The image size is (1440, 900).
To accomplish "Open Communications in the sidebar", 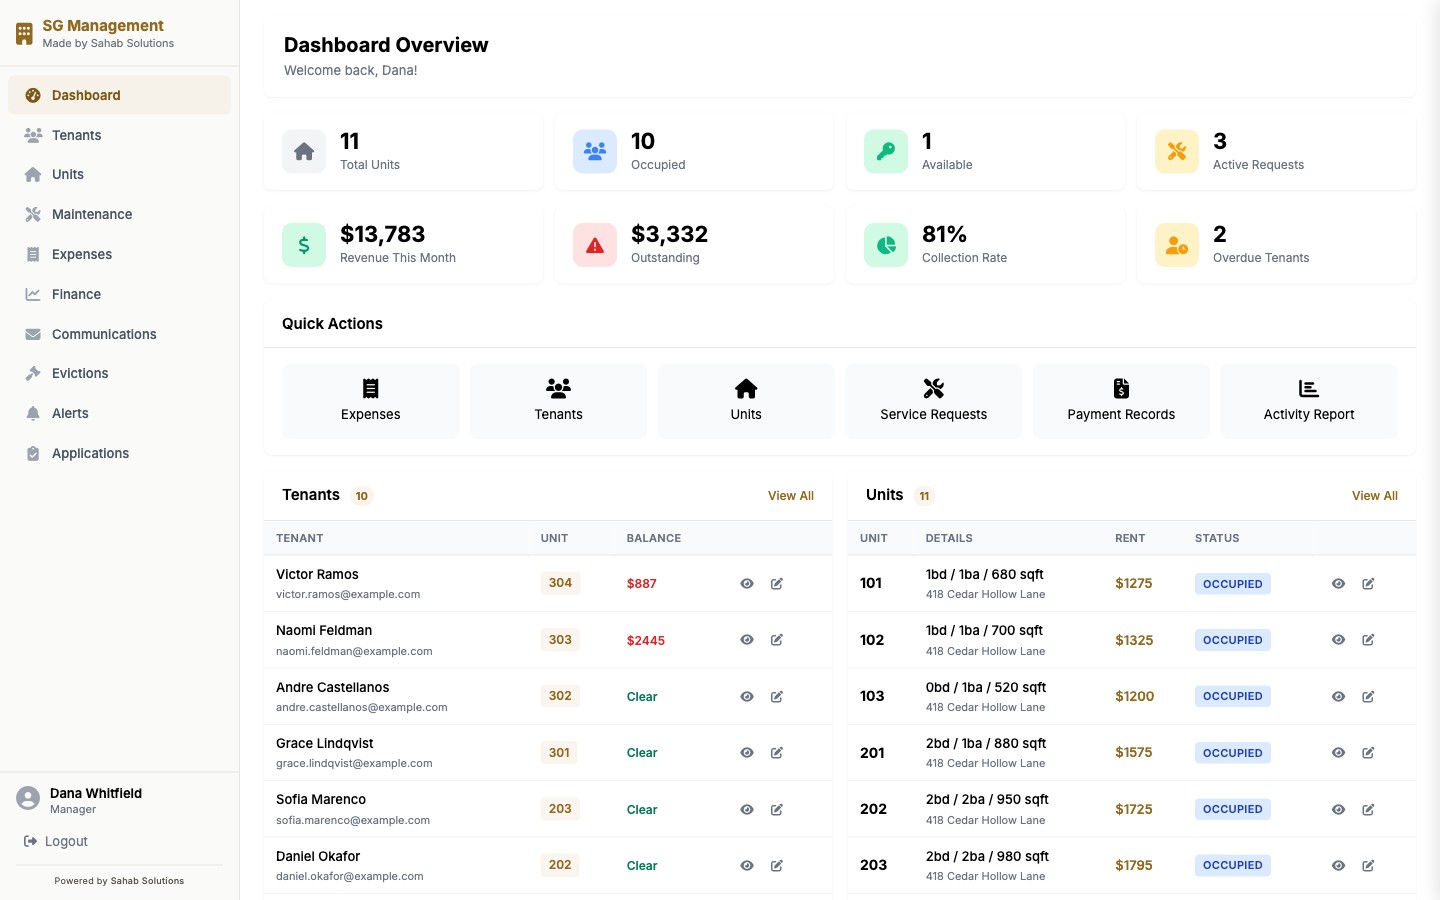I will point(119,334).
